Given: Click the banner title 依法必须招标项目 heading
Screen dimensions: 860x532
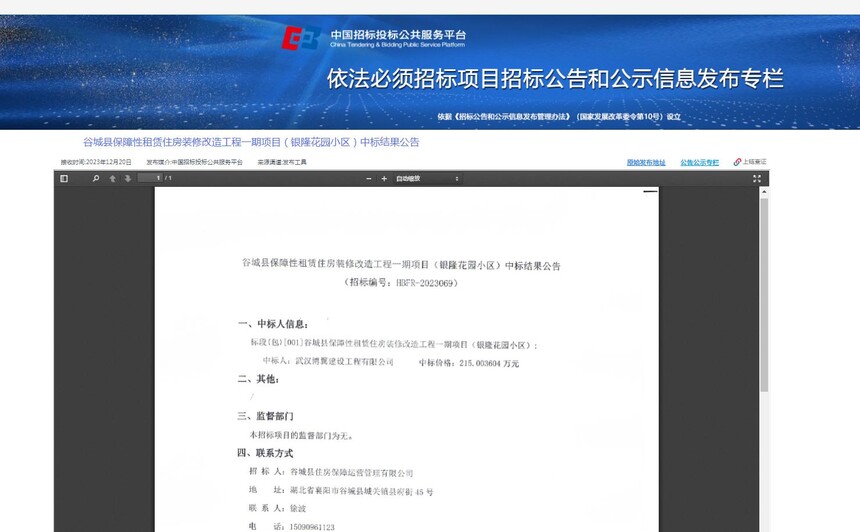Looking at the screenshot, I should (555, 79).
